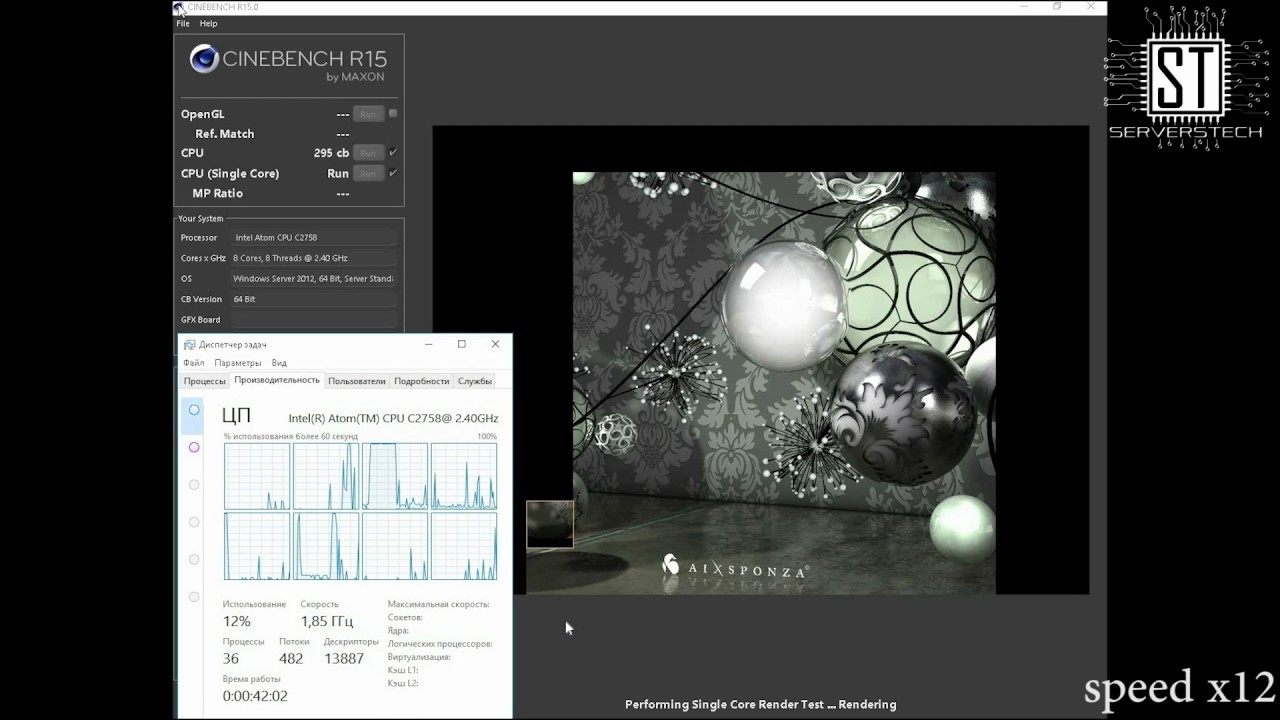Click the "Your System" group heading
This screenshot has height=720, width=1280.
tap(201, 218)
